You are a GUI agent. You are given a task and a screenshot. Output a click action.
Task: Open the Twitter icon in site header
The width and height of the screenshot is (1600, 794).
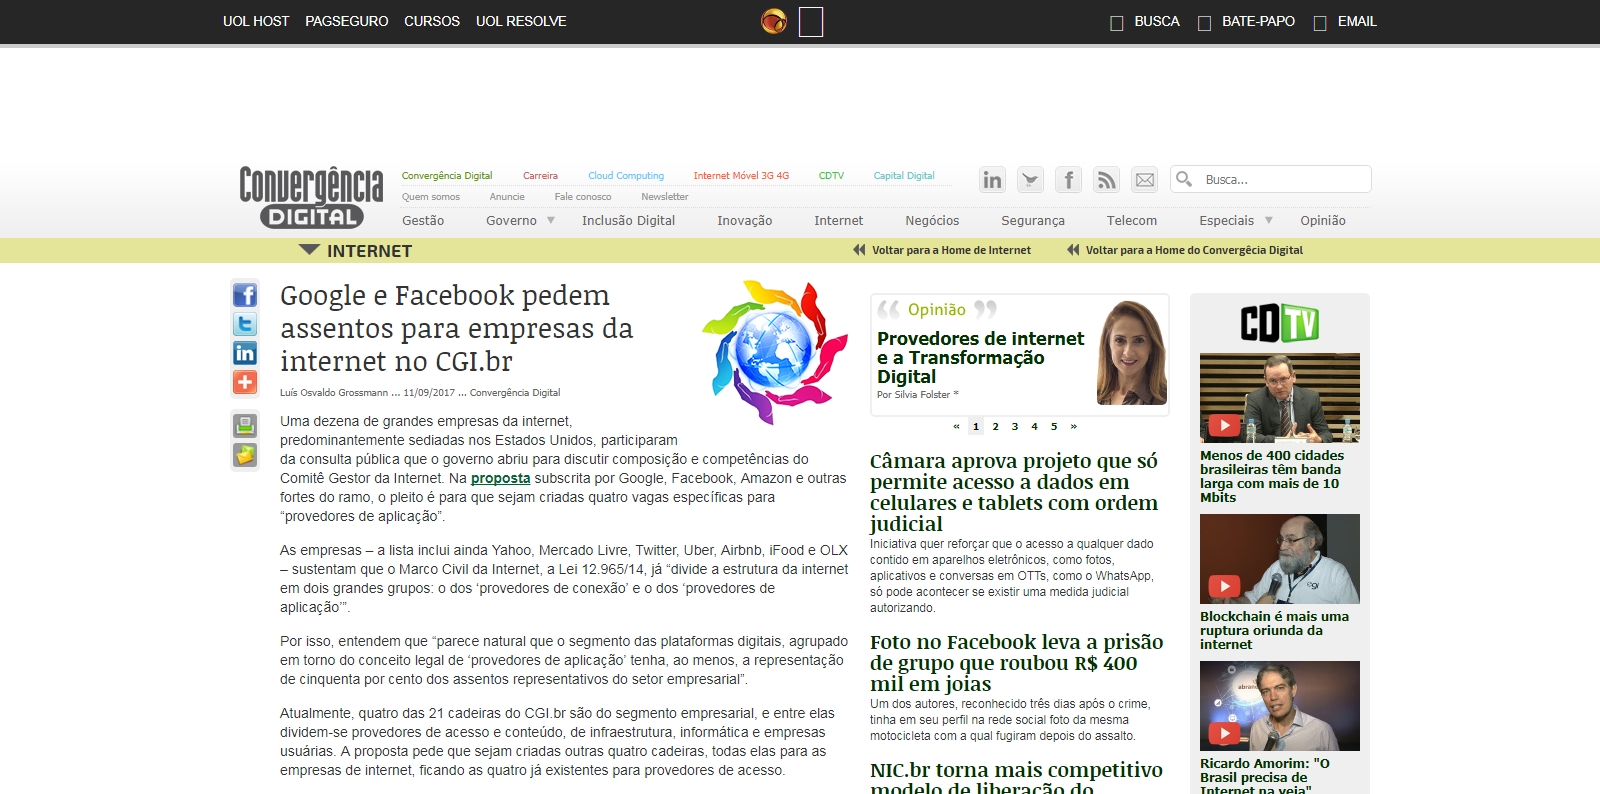click(1030, 180)
